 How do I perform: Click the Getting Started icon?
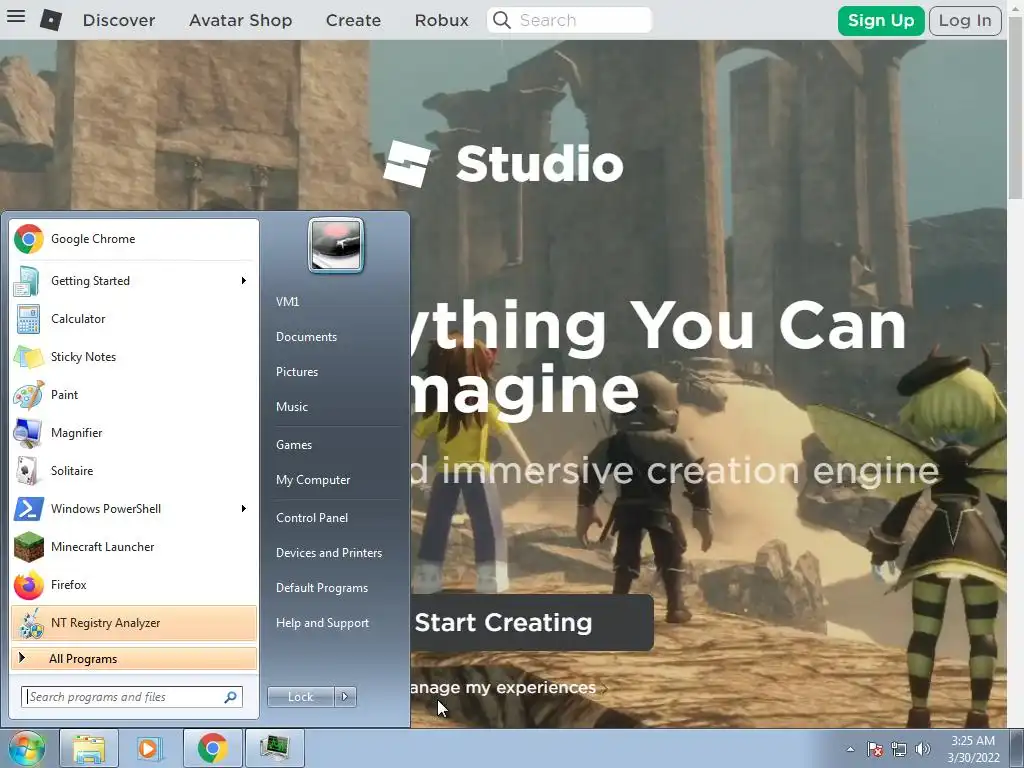click(29, 281)
